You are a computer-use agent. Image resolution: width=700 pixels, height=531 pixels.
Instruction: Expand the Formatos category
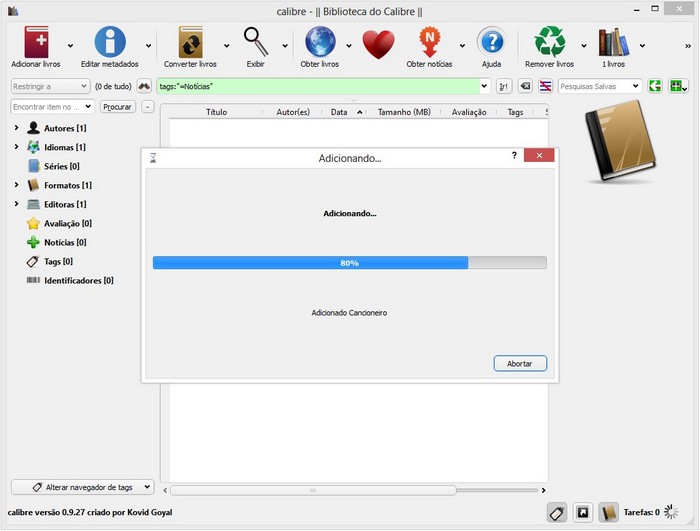[x=17, y=184]
